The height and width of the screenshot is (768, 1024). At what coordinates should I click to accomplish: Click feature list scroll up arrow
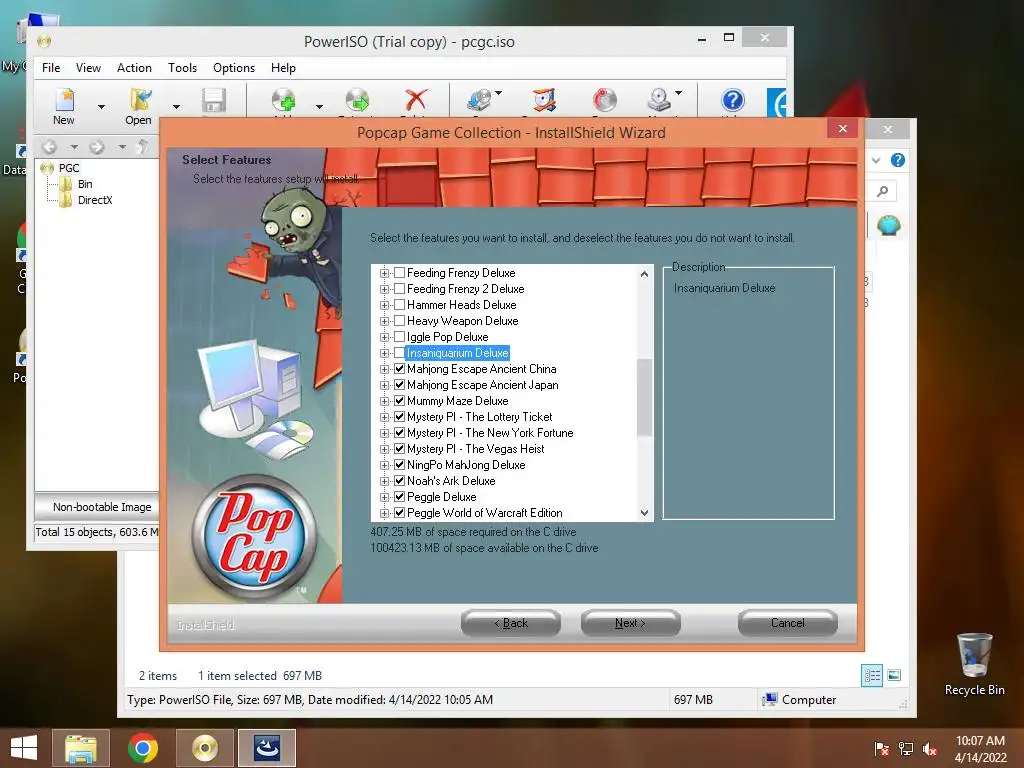tap(644, 274)
